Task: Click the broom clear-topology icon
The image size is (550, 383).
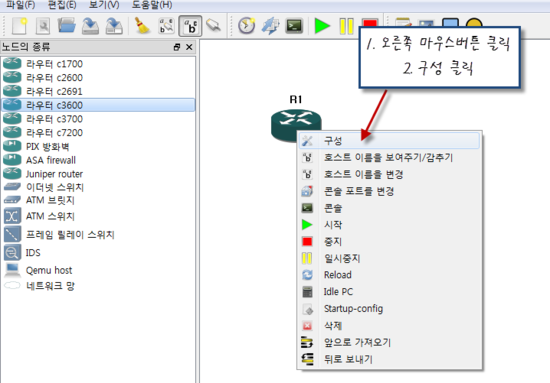Action: [x=142, y=26]
